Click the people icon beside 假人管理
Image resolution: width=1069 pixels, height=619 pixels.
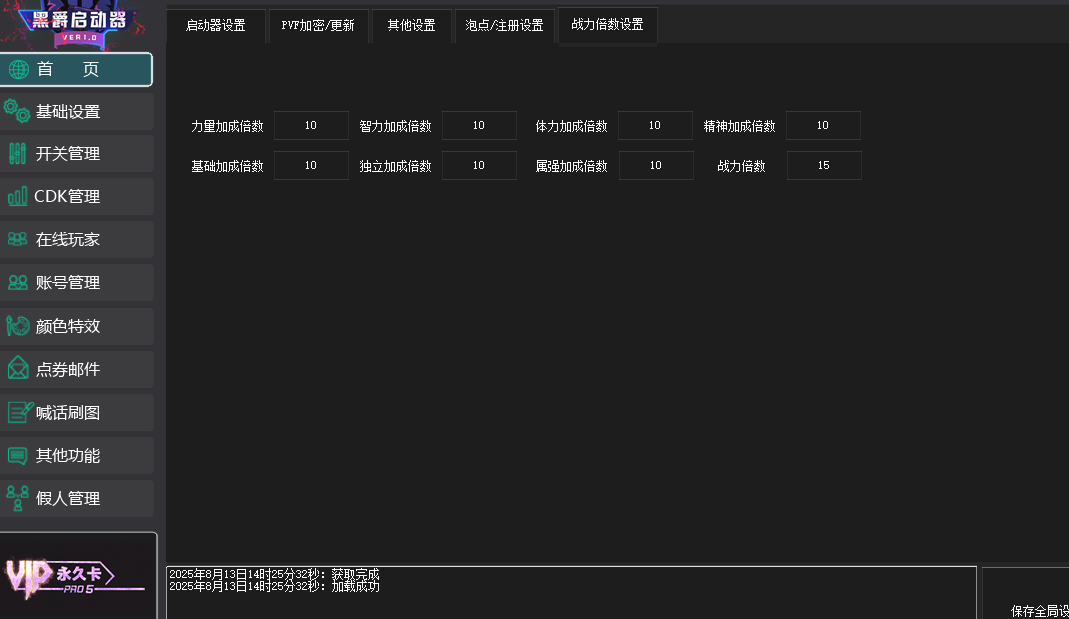pos(17,498)
